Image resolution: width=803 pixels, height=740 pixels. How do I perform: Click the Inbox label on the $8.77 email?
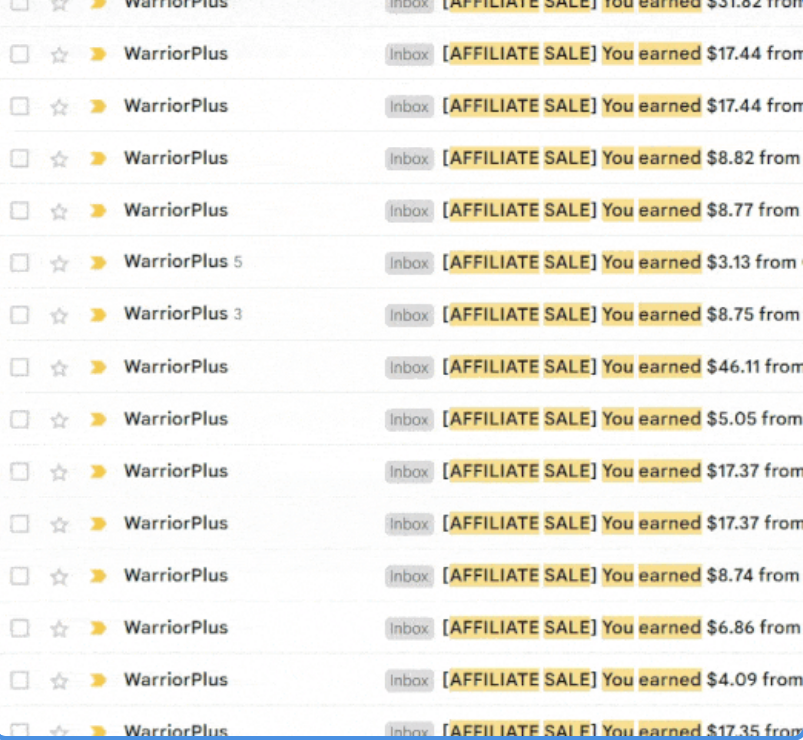pos(409,210)
